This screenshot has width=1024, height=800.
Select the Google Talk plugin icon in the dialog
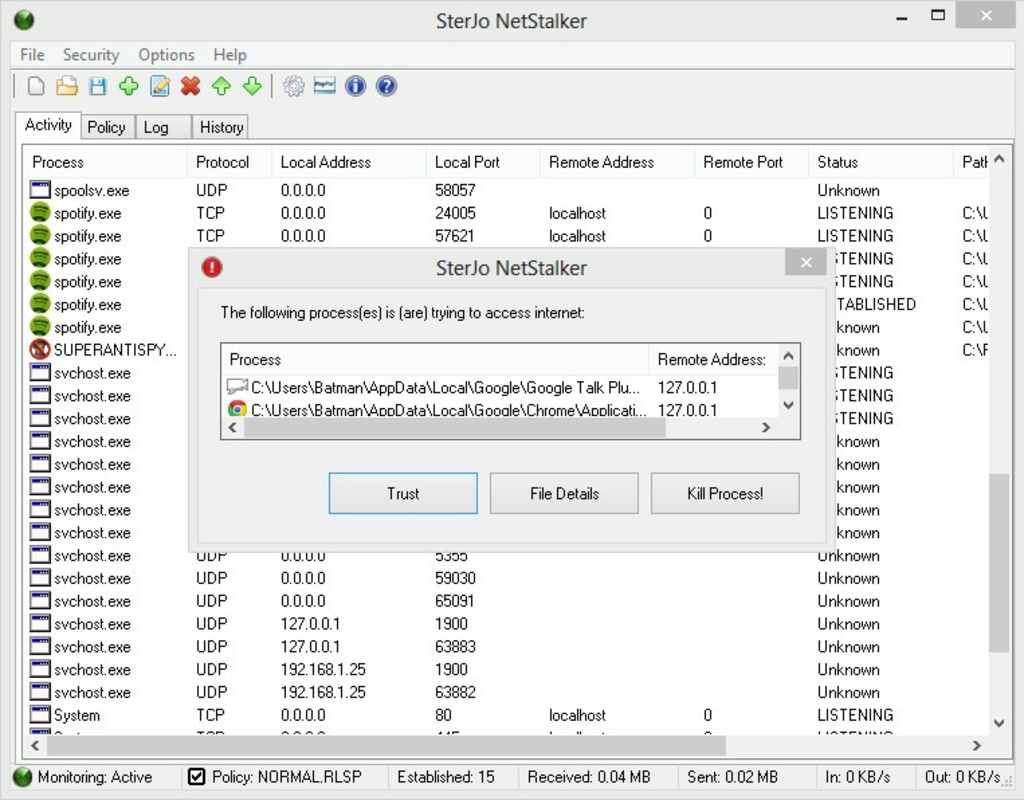pyautogui.click(x=237, y=387)
